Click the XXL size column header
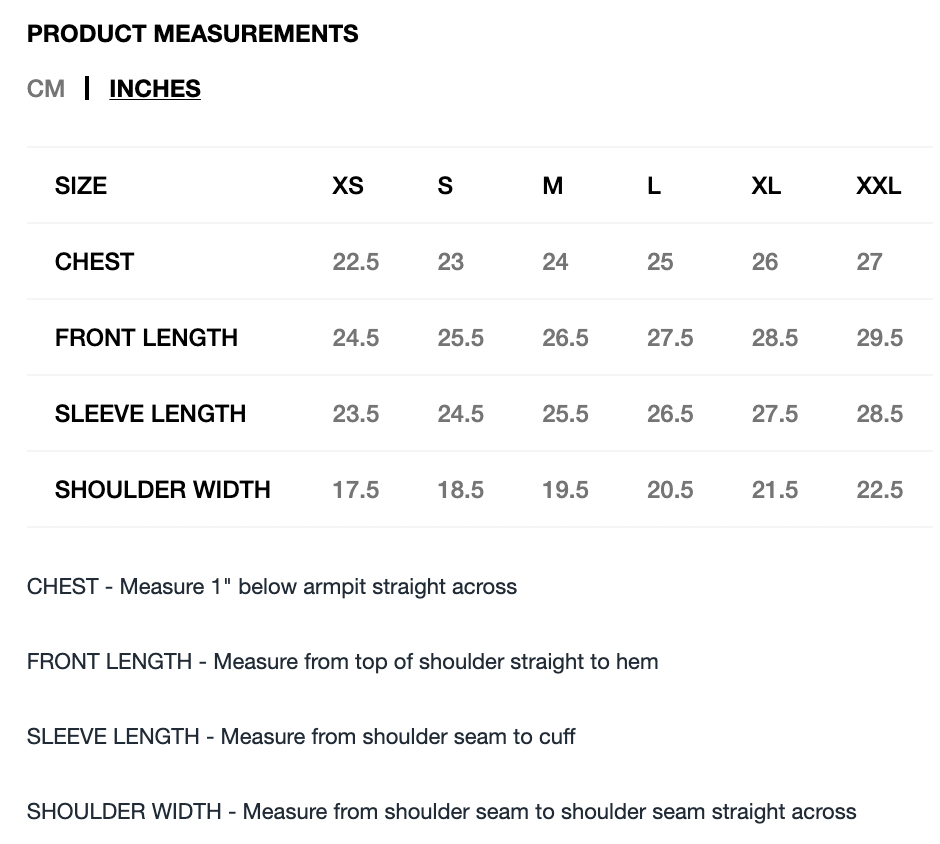 (878, 186)
